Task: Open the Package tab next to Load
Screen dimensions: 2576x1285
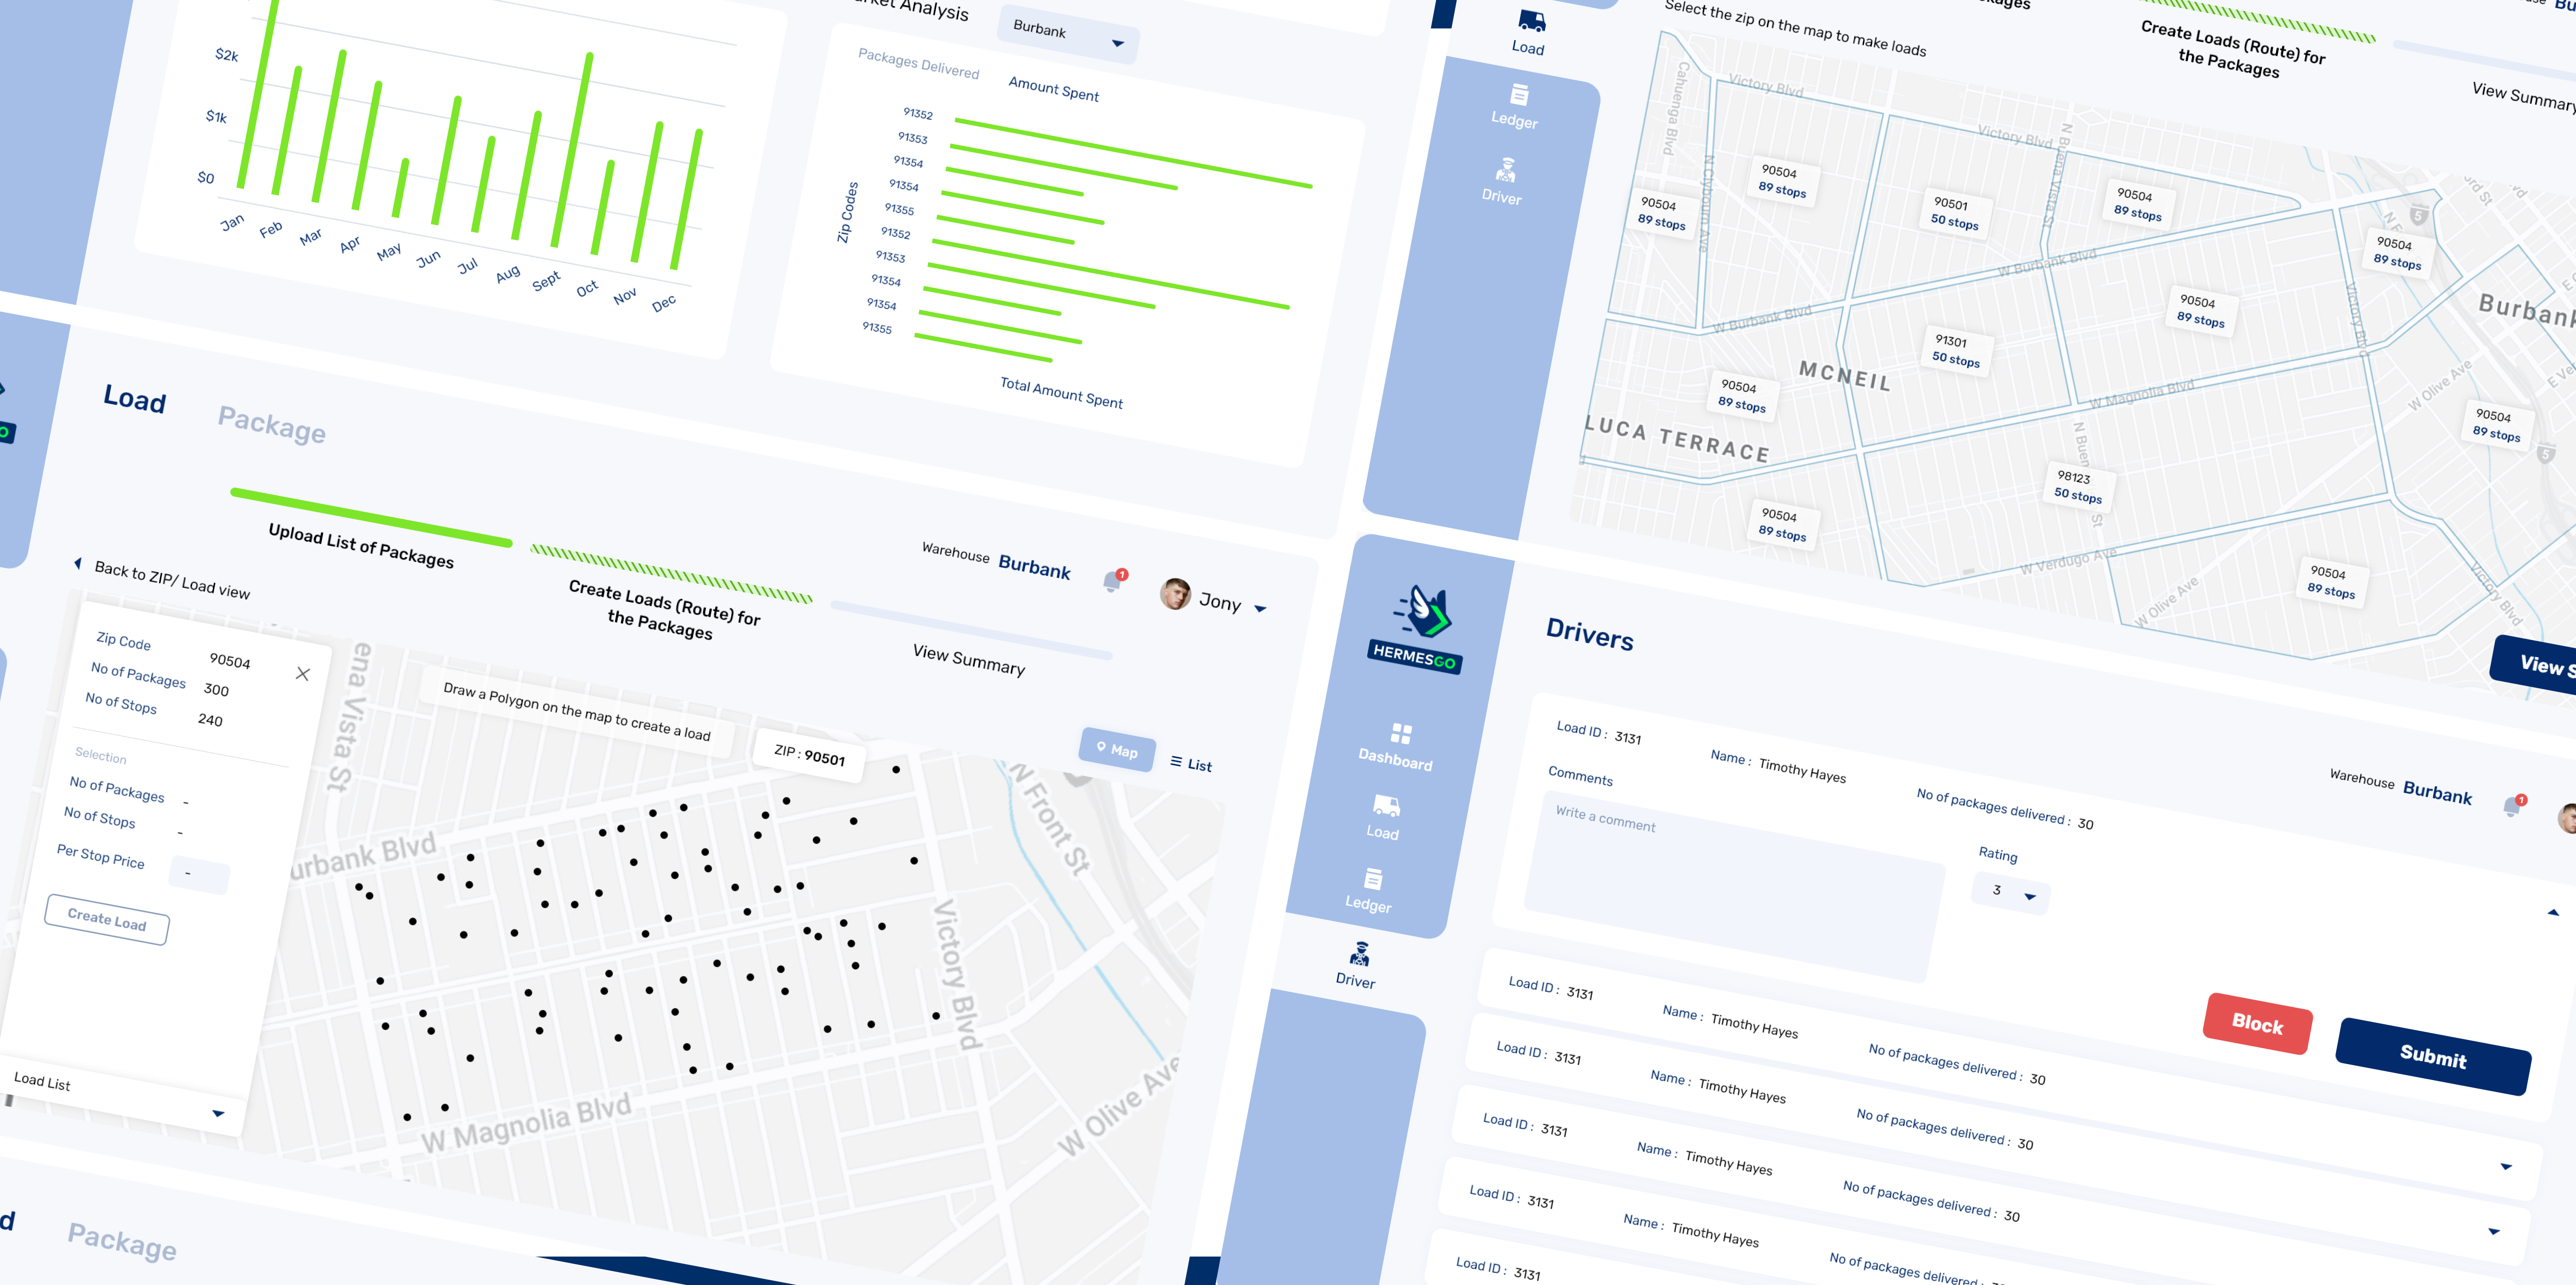Action: point(272,424)
